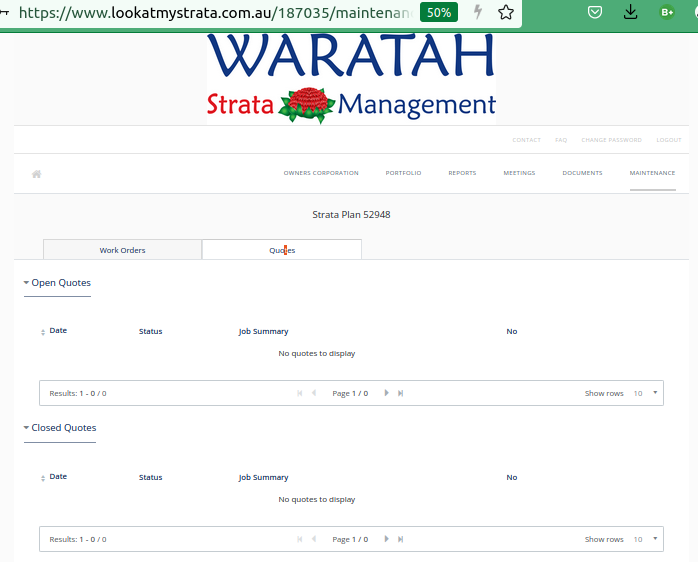Image resolution: width=698 pixels, height=562 pixels.
Task: Click the Waratah Strata Management logo
Action: [x=351, y=78]
